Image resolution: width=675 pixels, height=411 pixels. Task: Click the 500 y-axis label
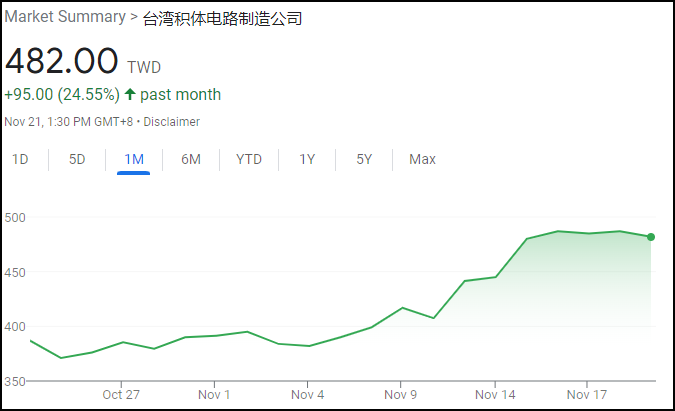[x=15, y=218]
